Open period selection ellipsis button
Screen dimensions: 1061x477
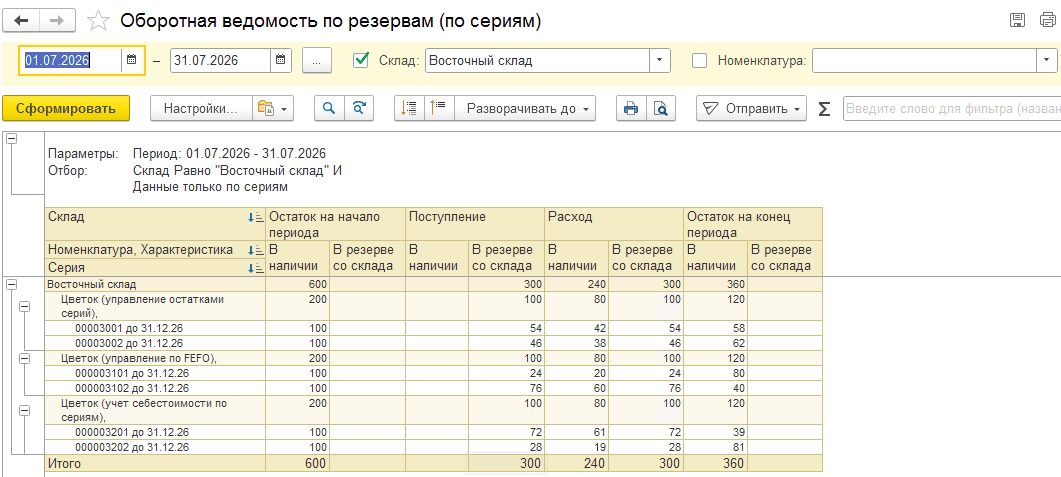317,60
